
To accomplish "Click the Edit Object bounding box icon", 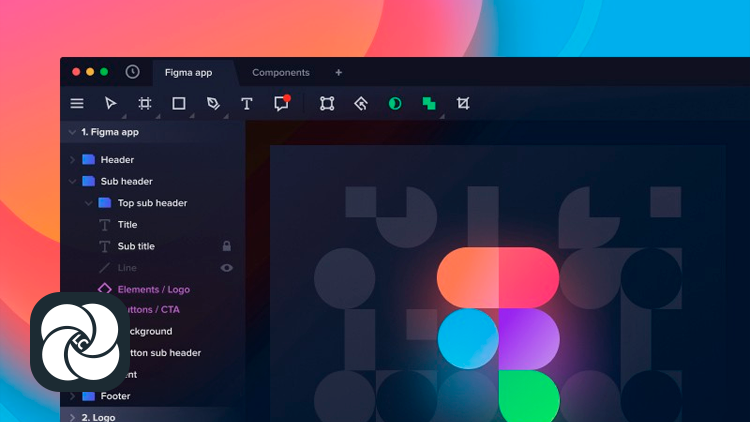I will 327,103.
